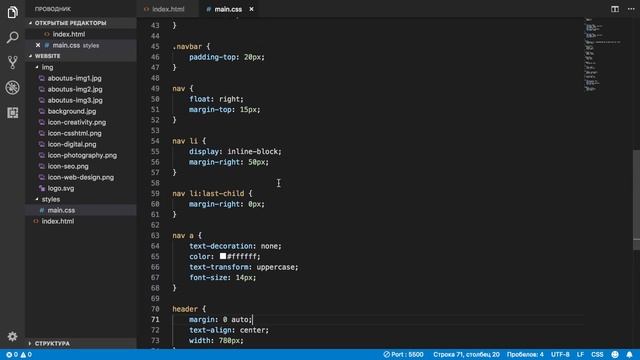640x360 pixels.
Task: Click the Live Server Port 5500 status
Action: (x=403, y=355)
